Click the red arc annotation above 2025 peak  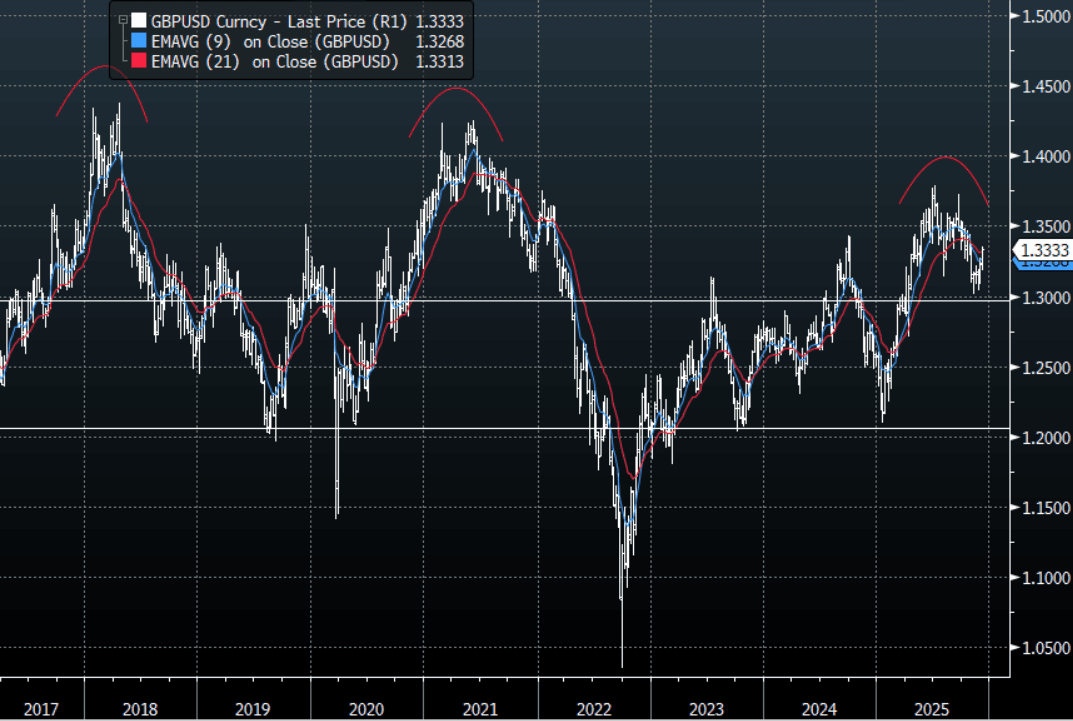[x=945, y=158]
